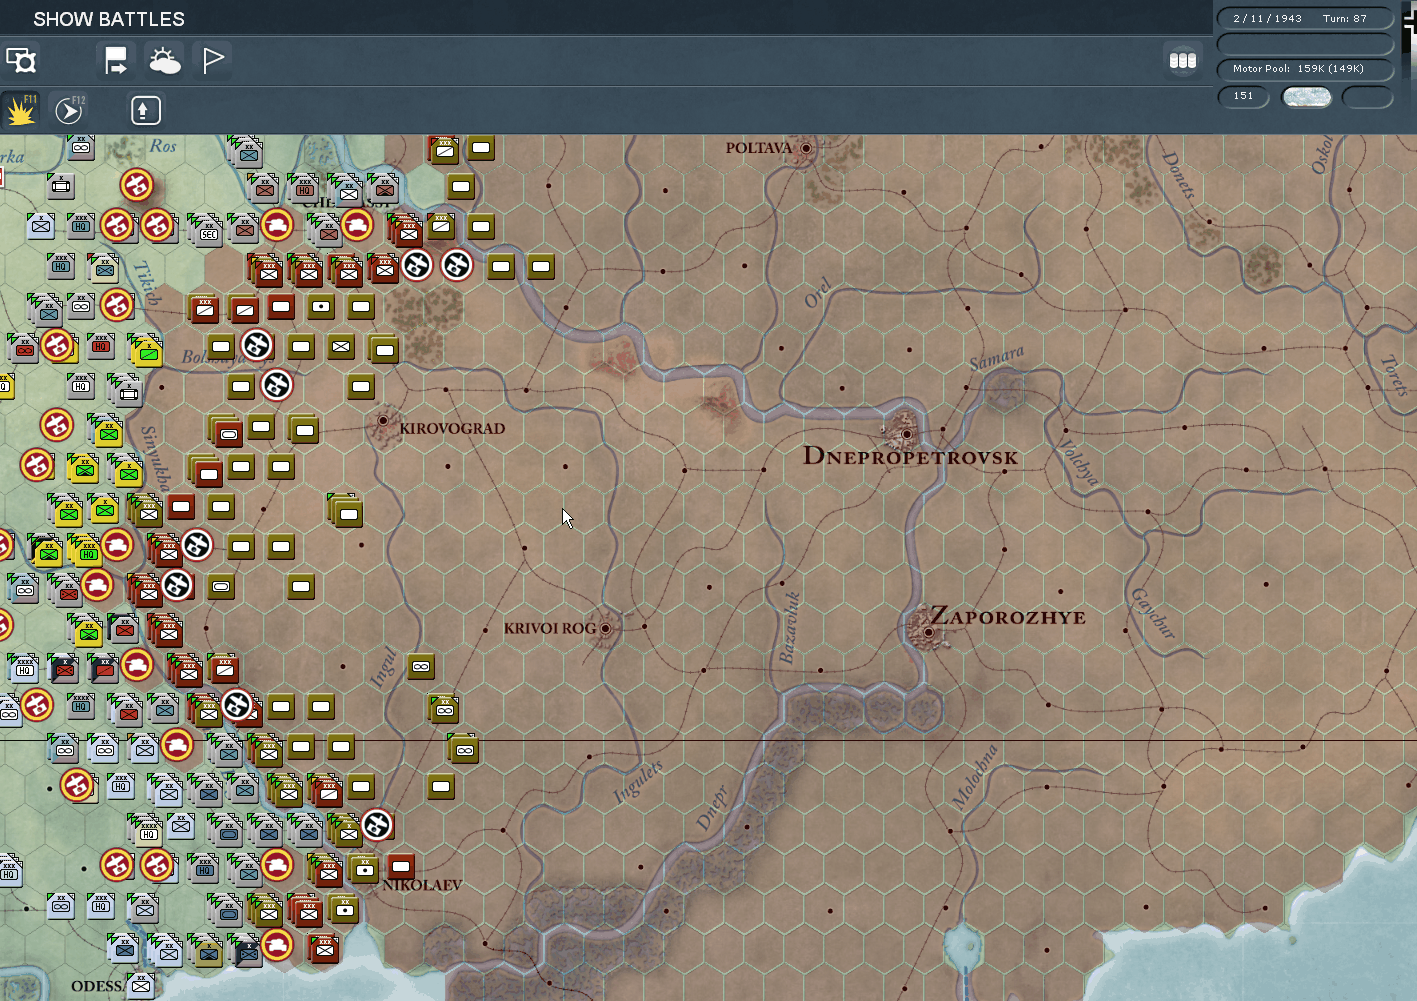
Task: Toggle the Show Battles F11 explosion icon
Action: 21,110
